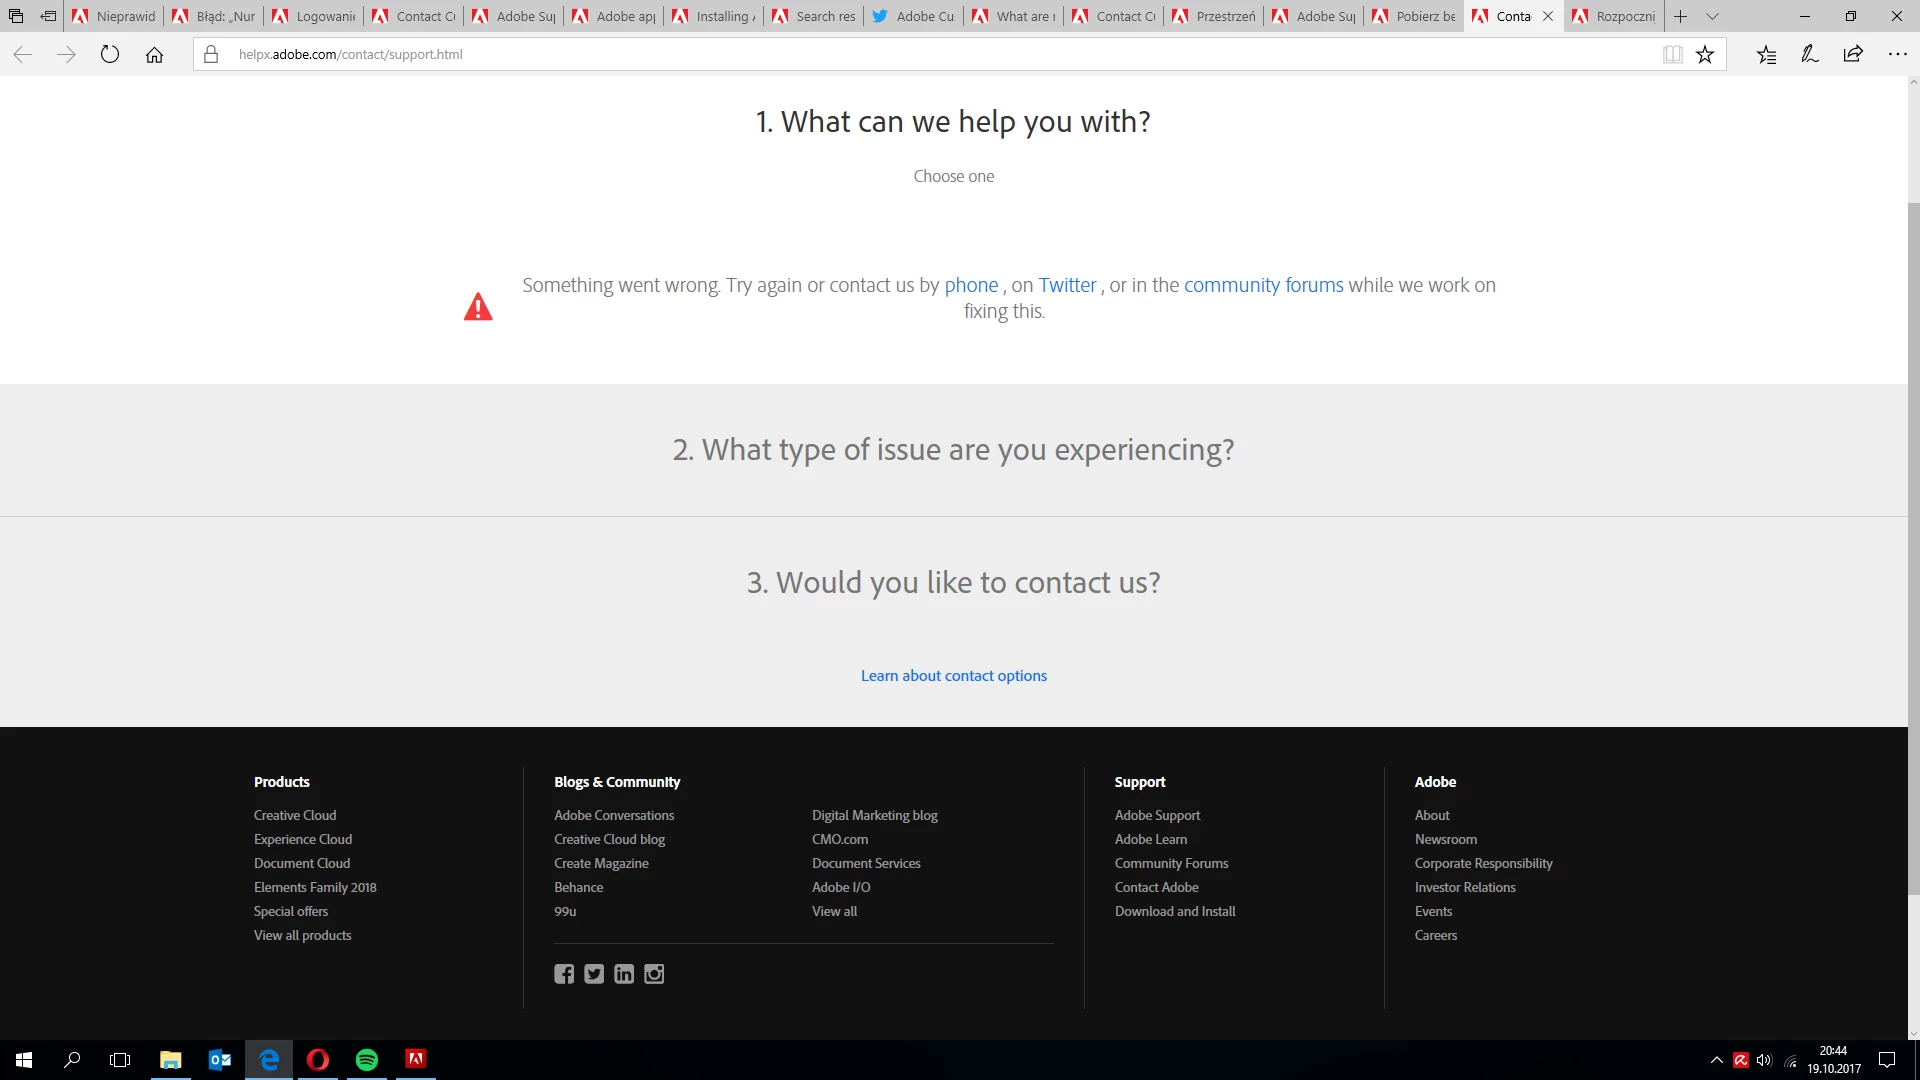Expand the system tray hidden icons
The image size is (1920, 1080).
(x=1716, y=1060)
